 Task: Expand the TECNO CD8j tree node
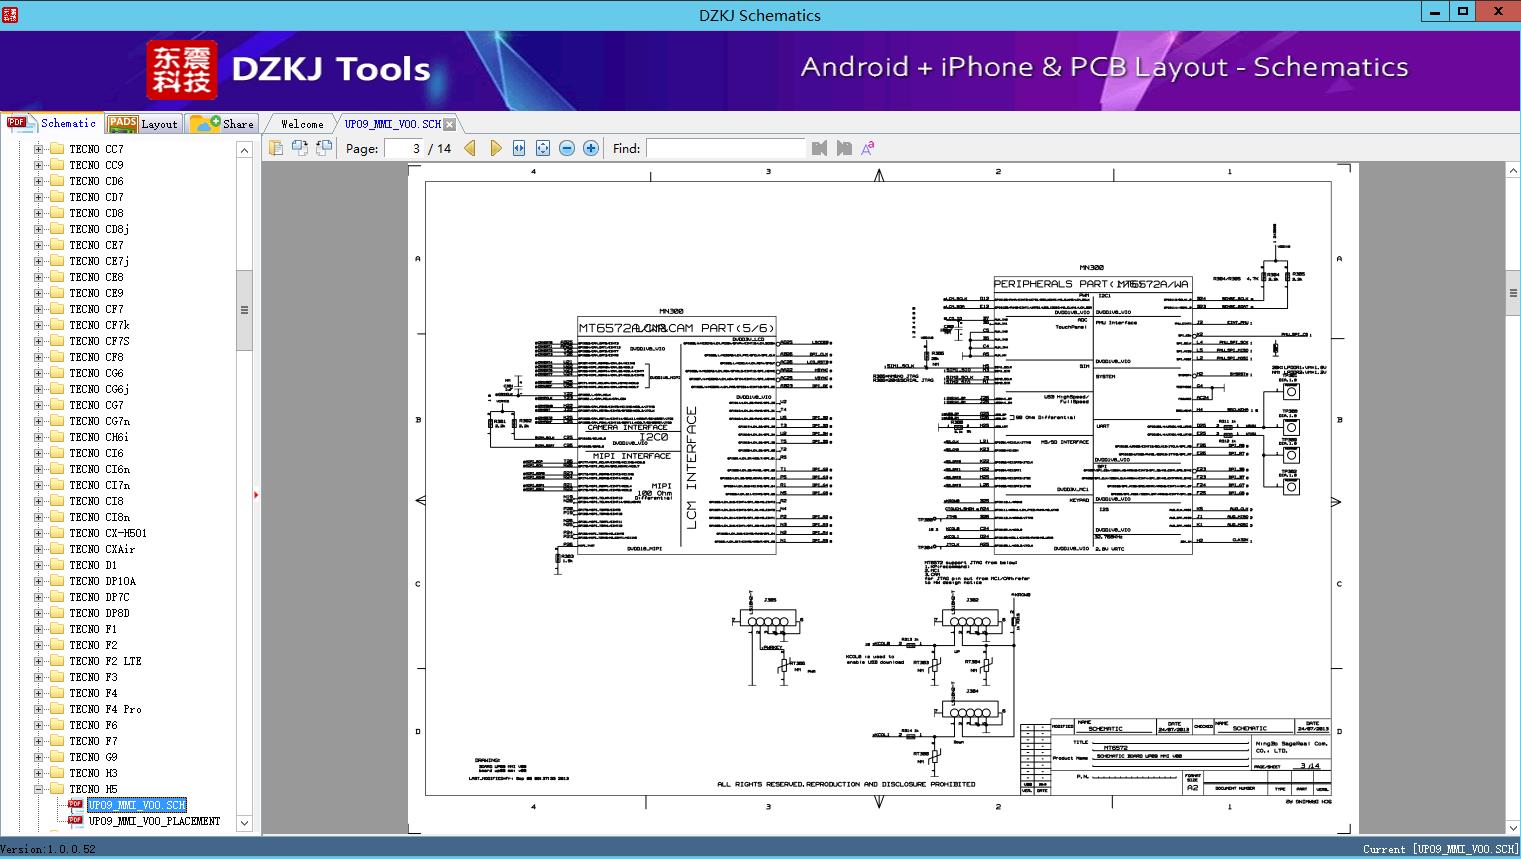(x=38, y=229)
